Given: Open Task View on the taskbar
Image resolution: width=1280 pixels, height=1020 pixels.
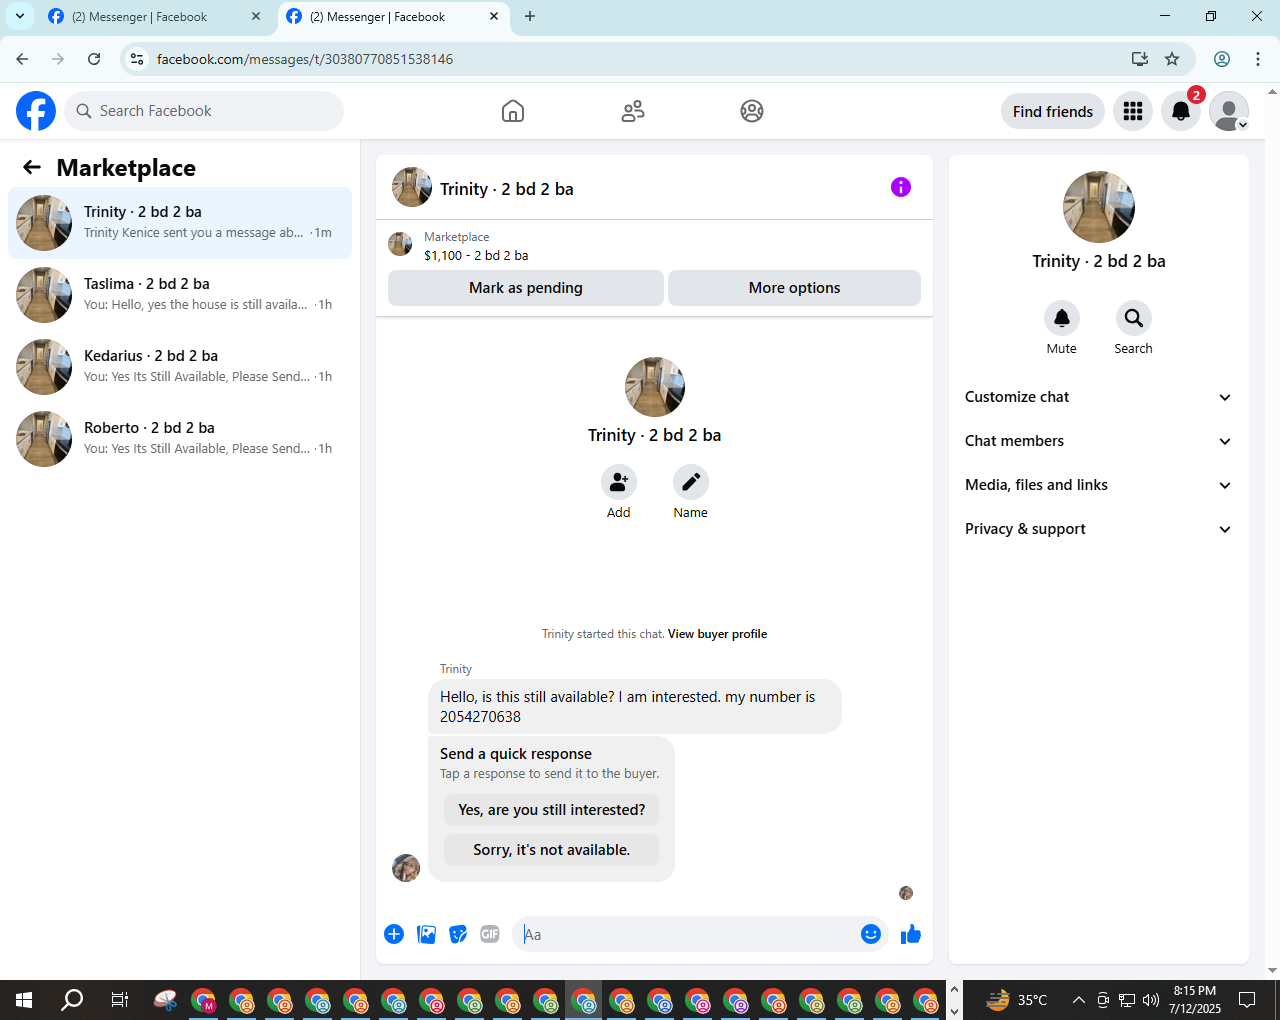Looking at the screenshot, I should tap(119, 1000).
